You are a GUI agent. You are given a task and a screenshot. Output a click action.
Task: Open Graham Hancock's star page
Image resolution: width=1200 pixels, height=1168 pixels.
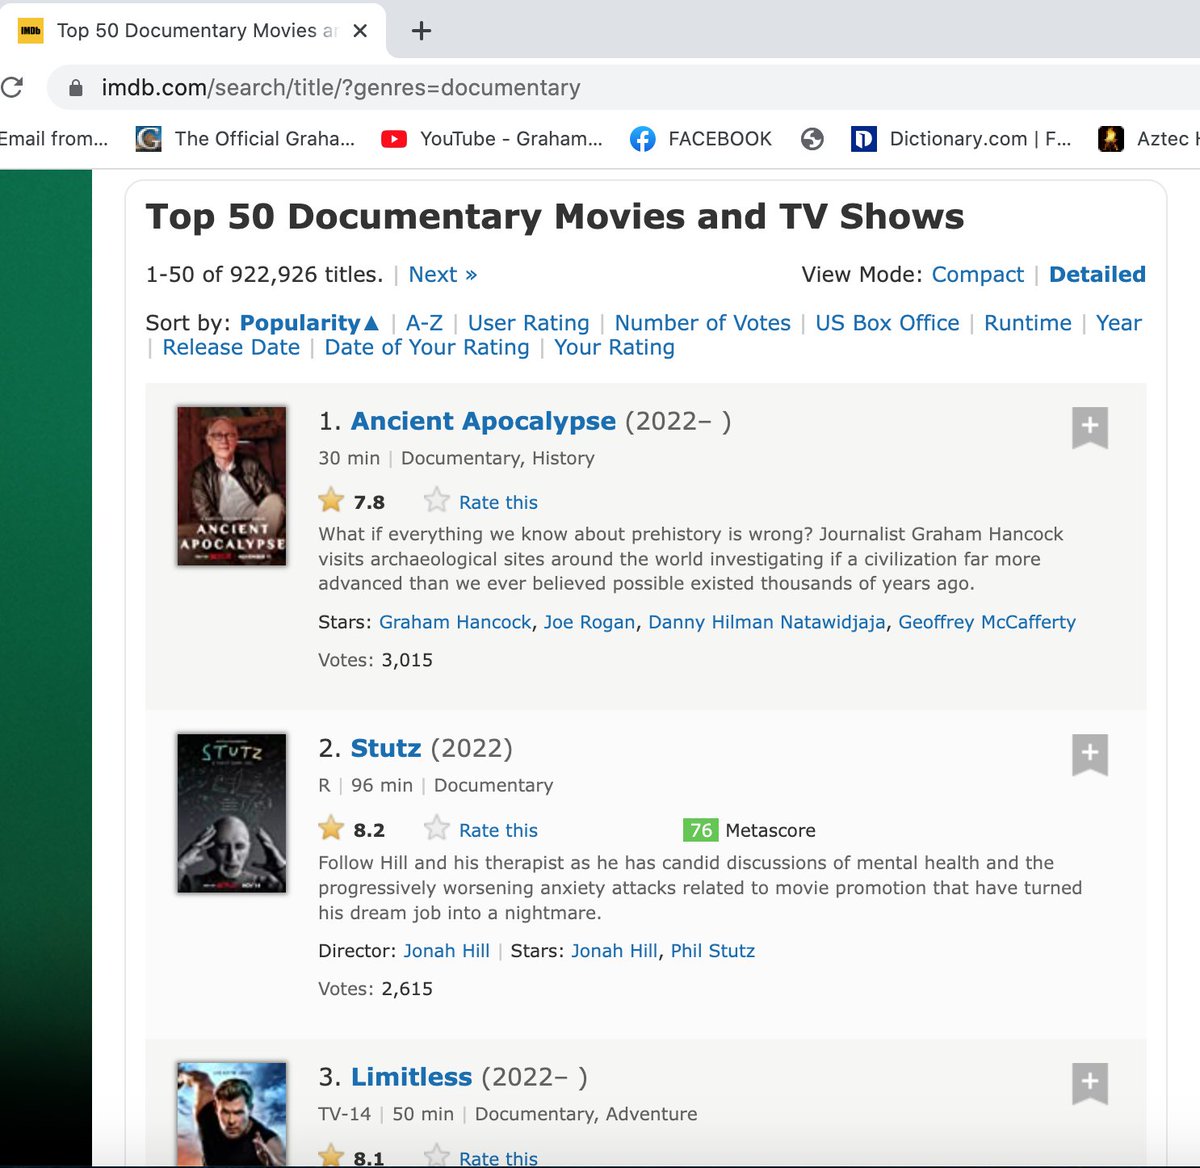(x=455, y=622)
